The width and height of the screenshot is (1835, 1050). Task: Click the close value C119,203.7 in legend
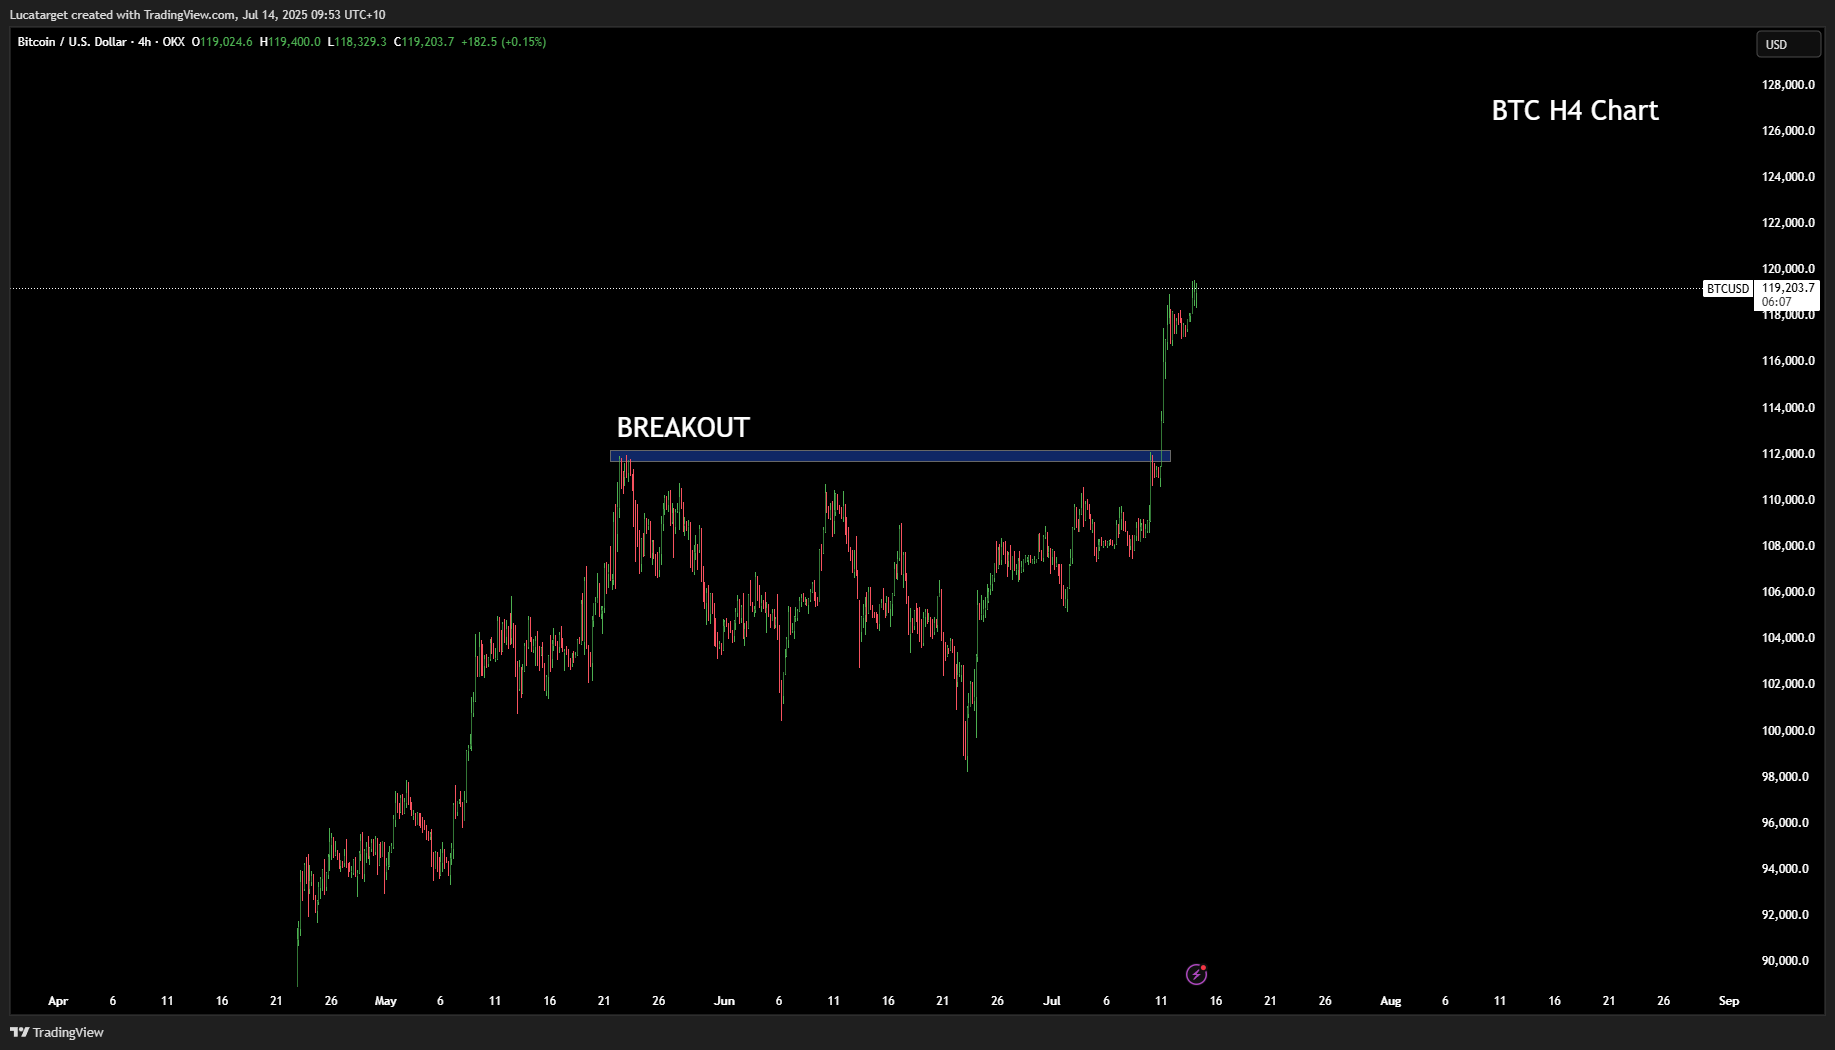click(424, 42)
